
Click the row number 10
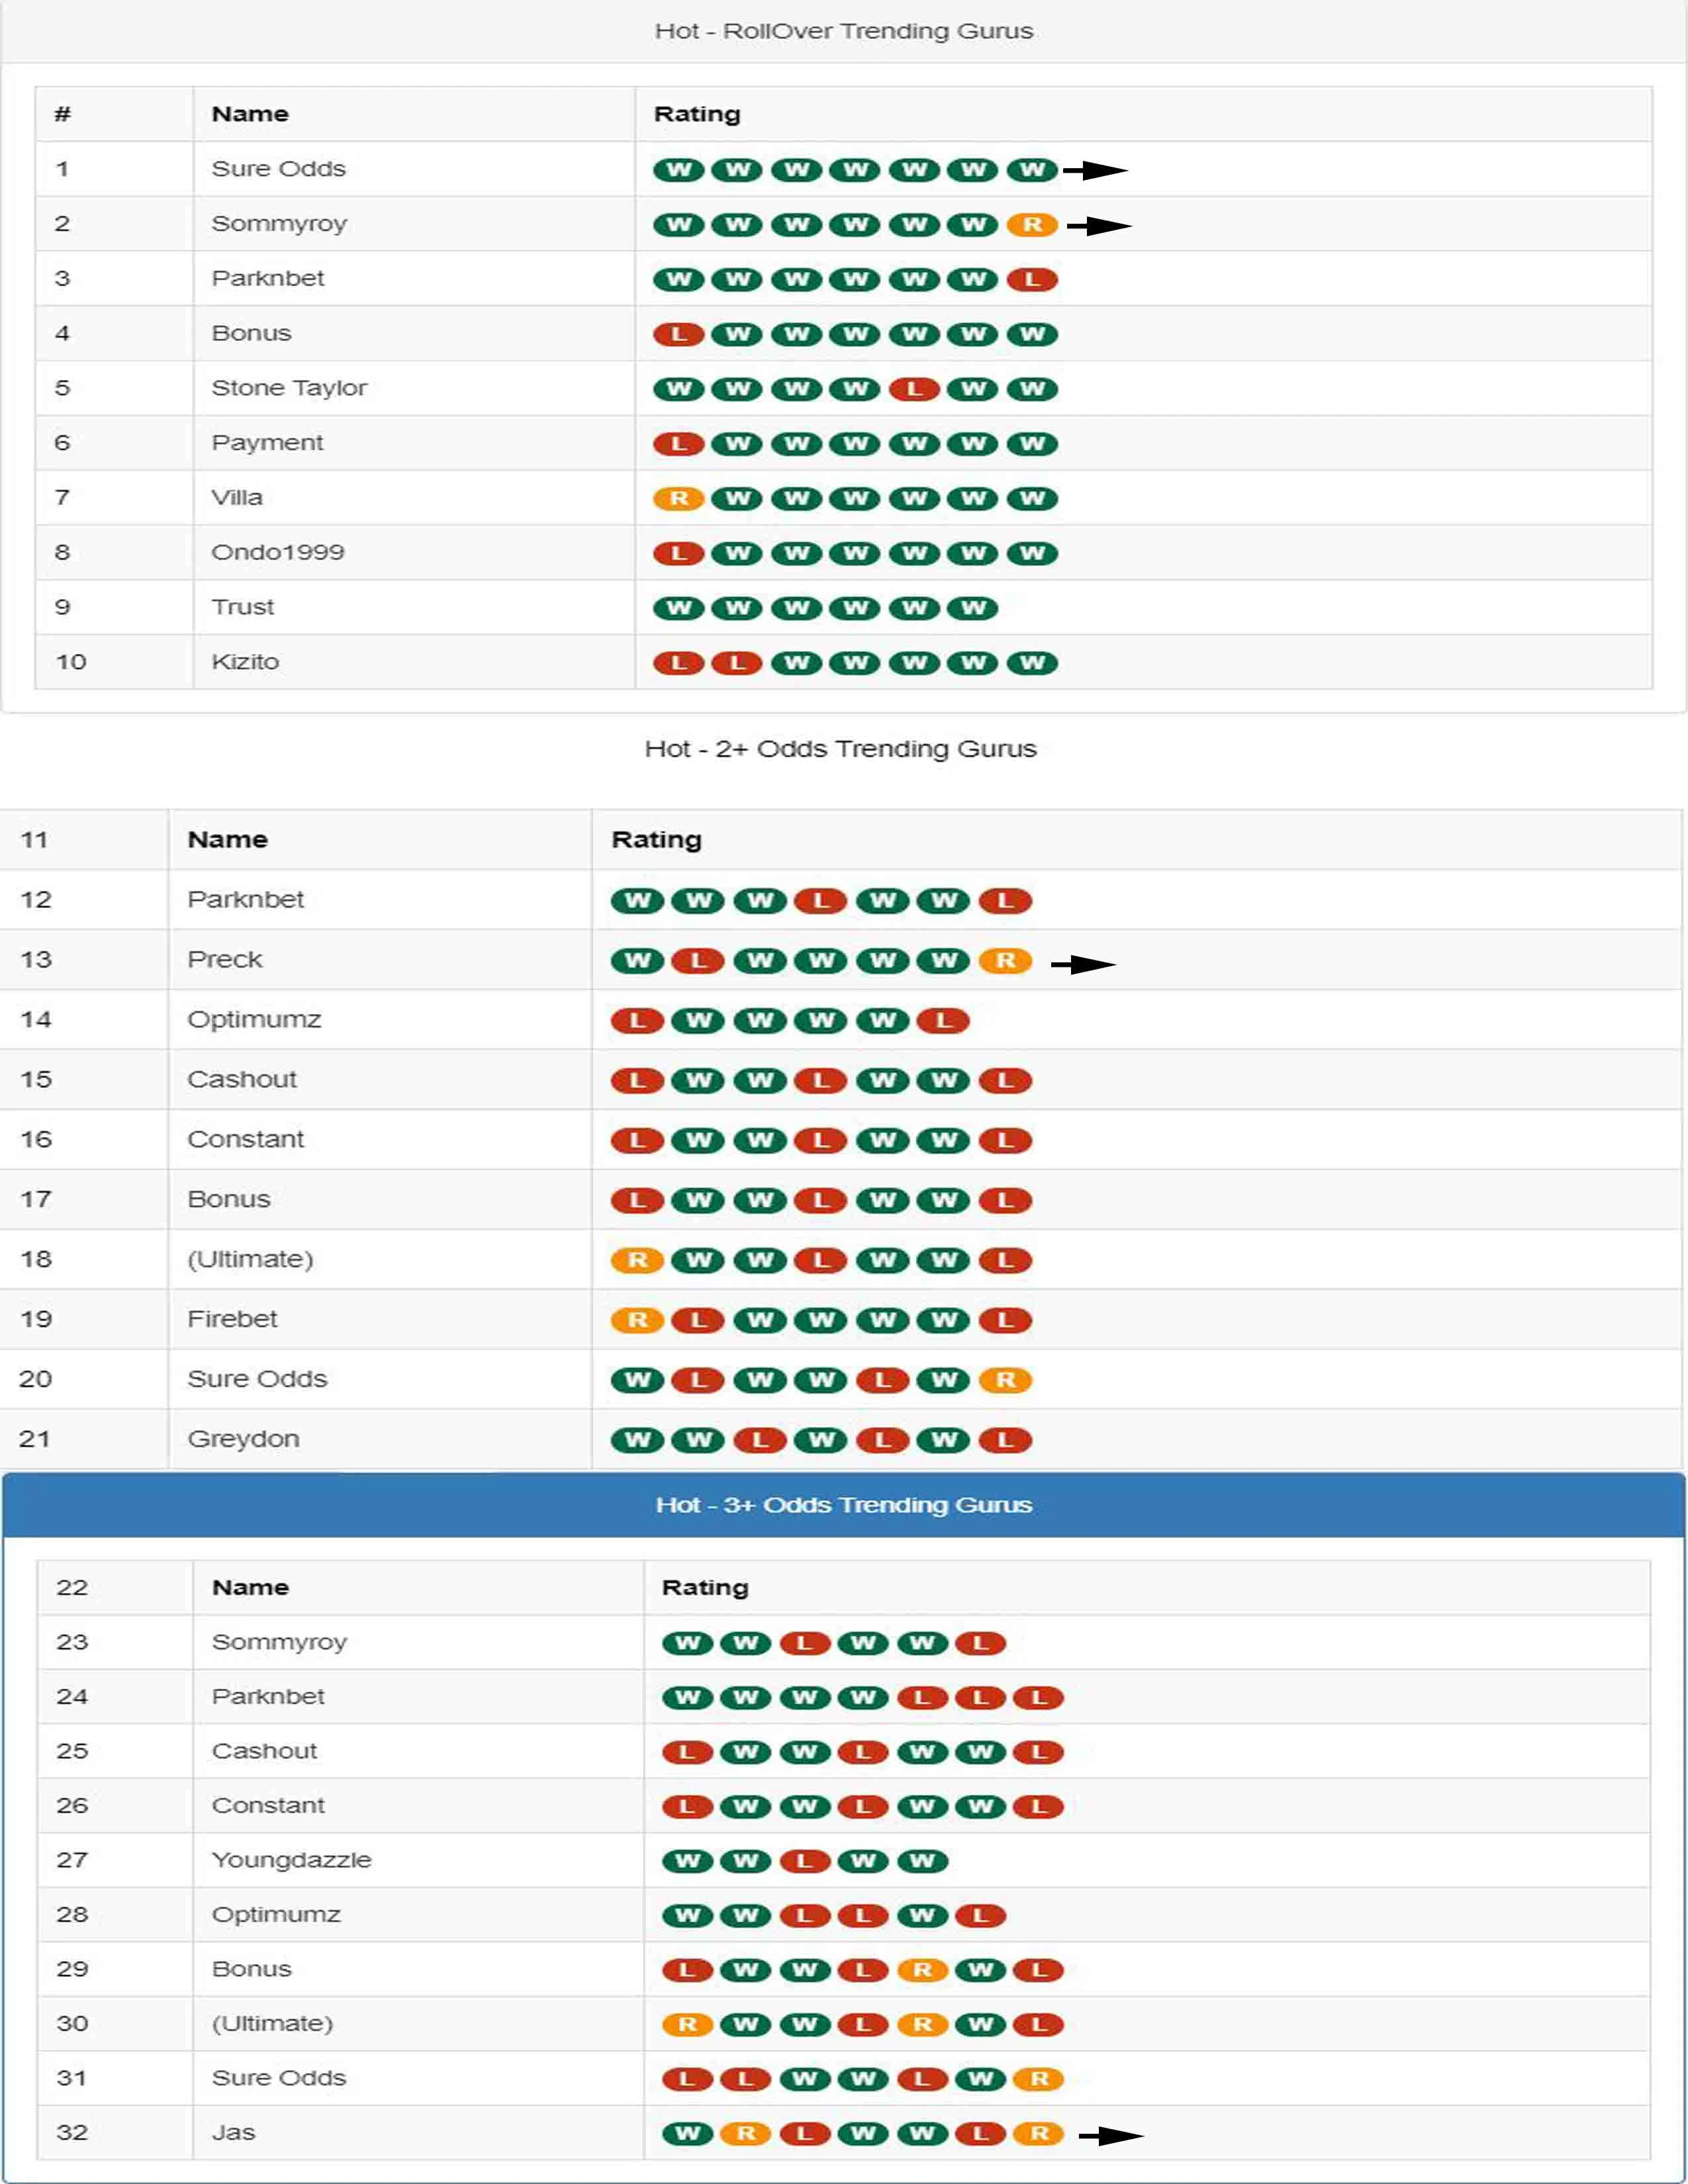[x=71, y=662]
